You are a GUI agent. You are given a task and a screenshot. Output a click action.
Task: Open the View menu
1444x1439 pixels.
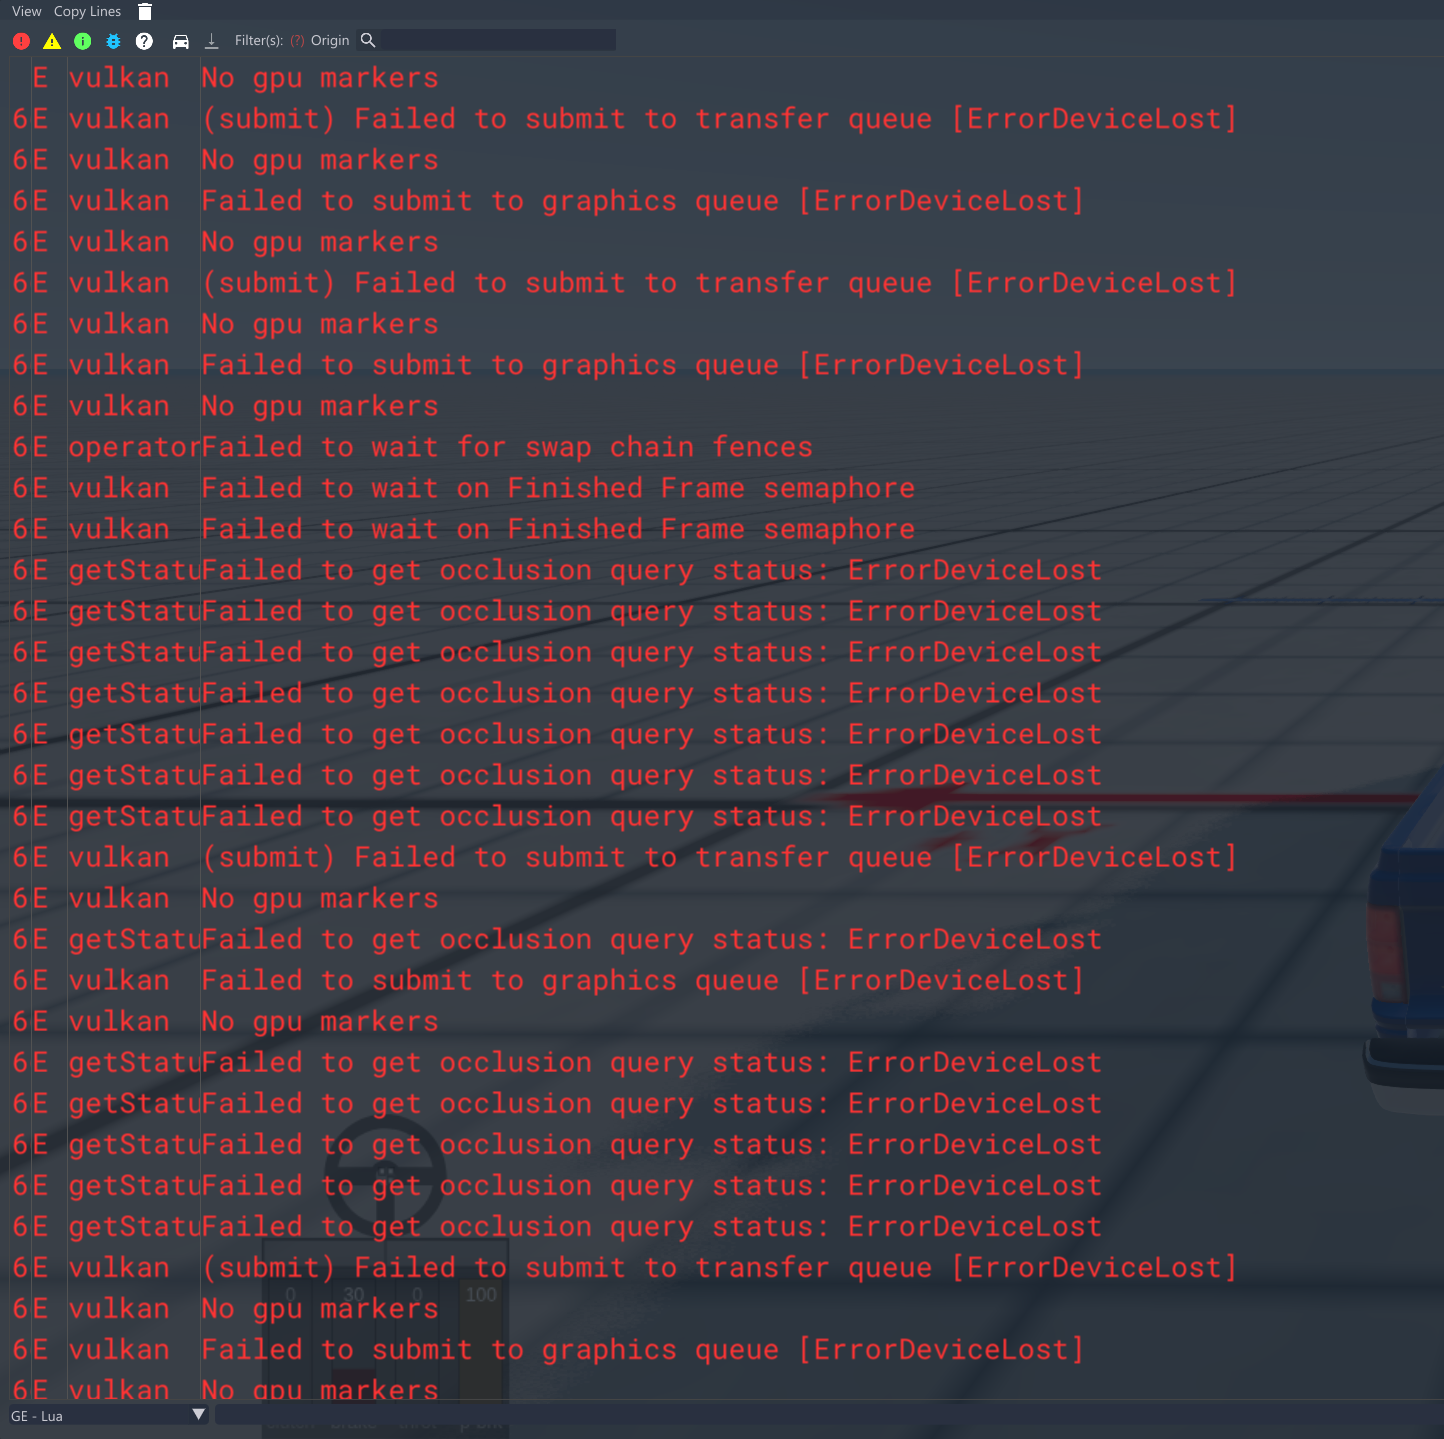pos(27,12)
